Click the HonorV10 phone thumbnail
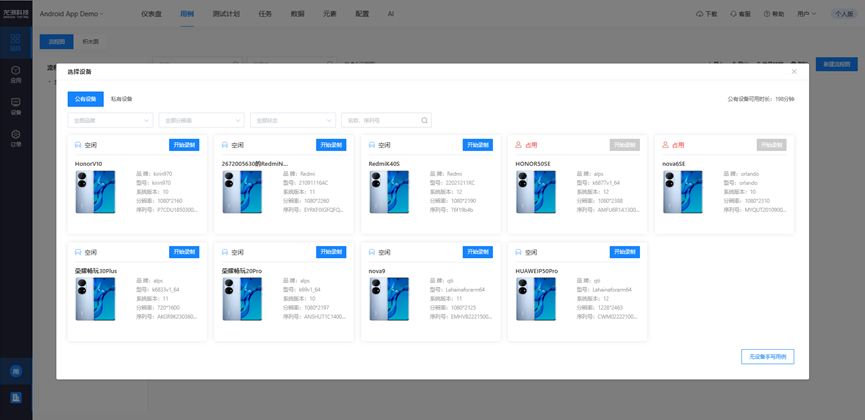865x420 pixels. [95, 192]
